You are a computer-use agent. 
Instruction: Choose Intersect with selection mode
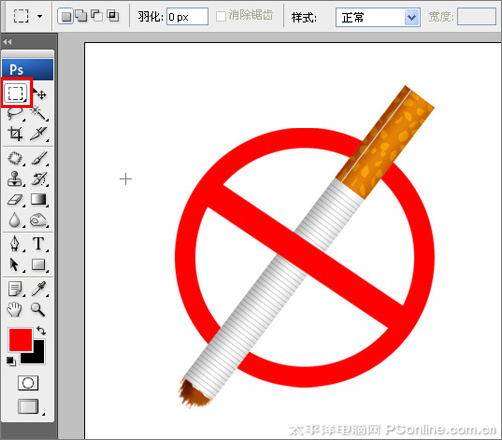(x=113, y=16)
